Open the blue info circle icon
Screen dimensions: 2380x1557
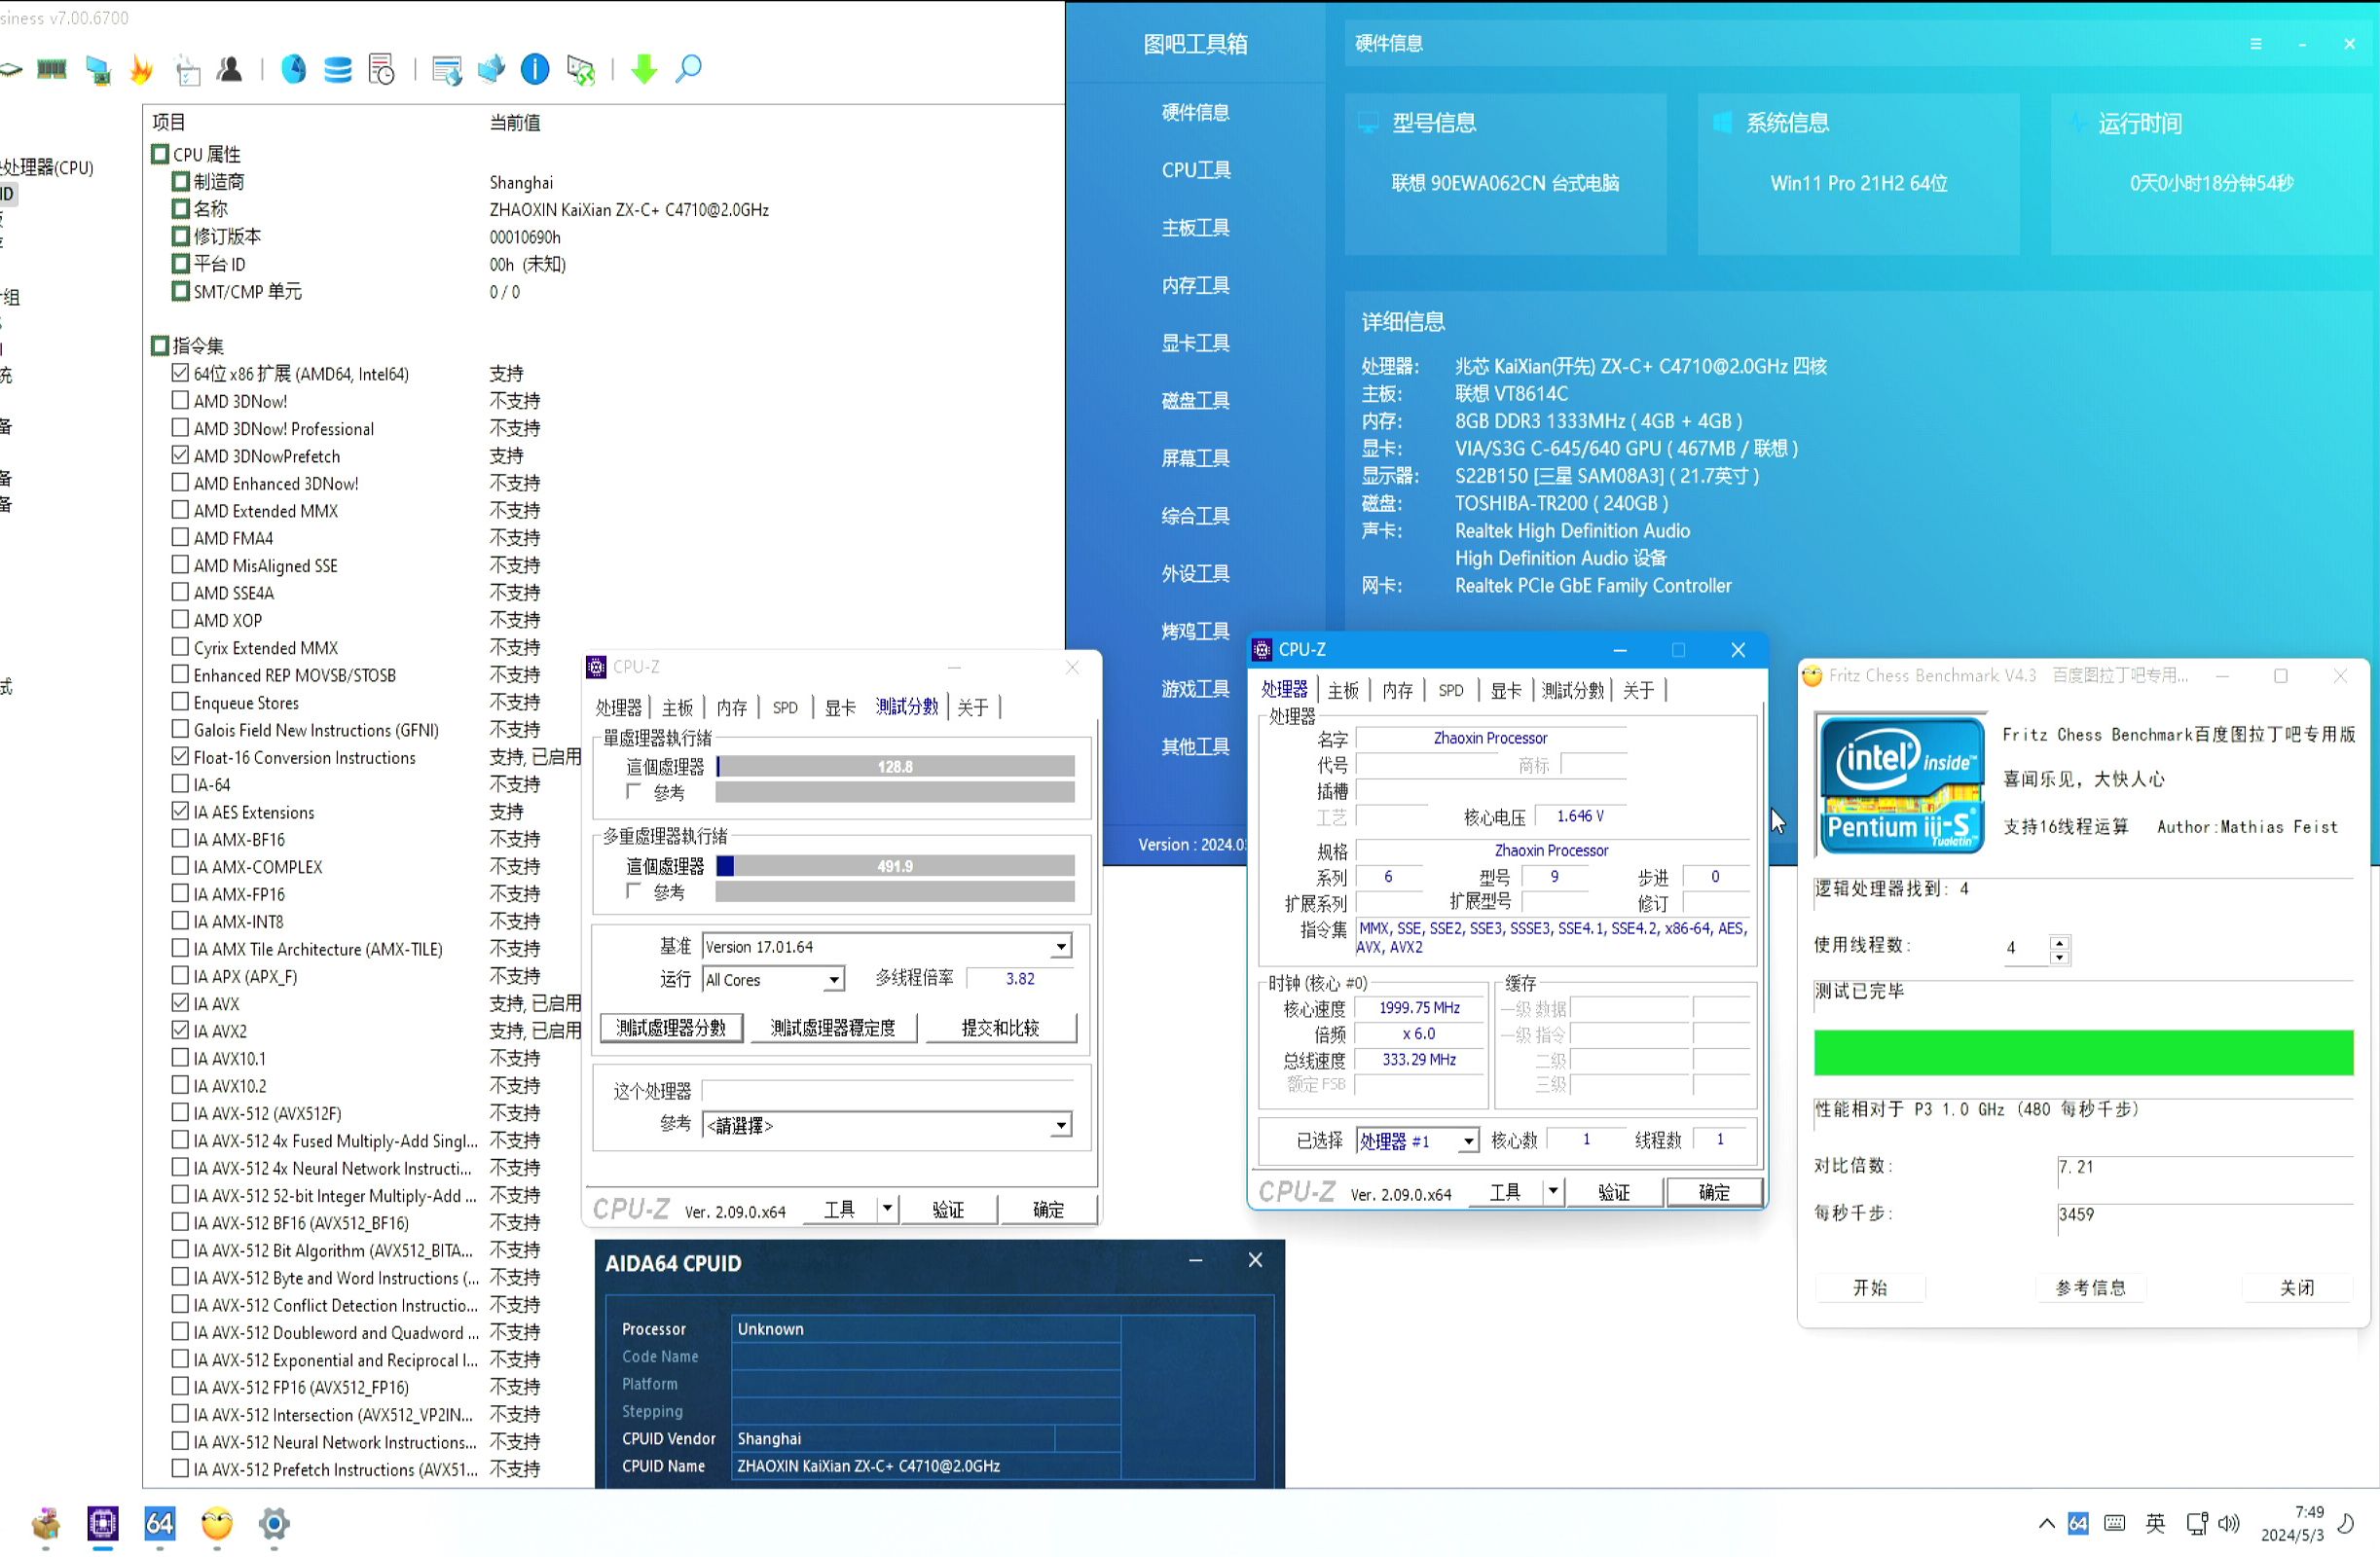tap(536, 69)
